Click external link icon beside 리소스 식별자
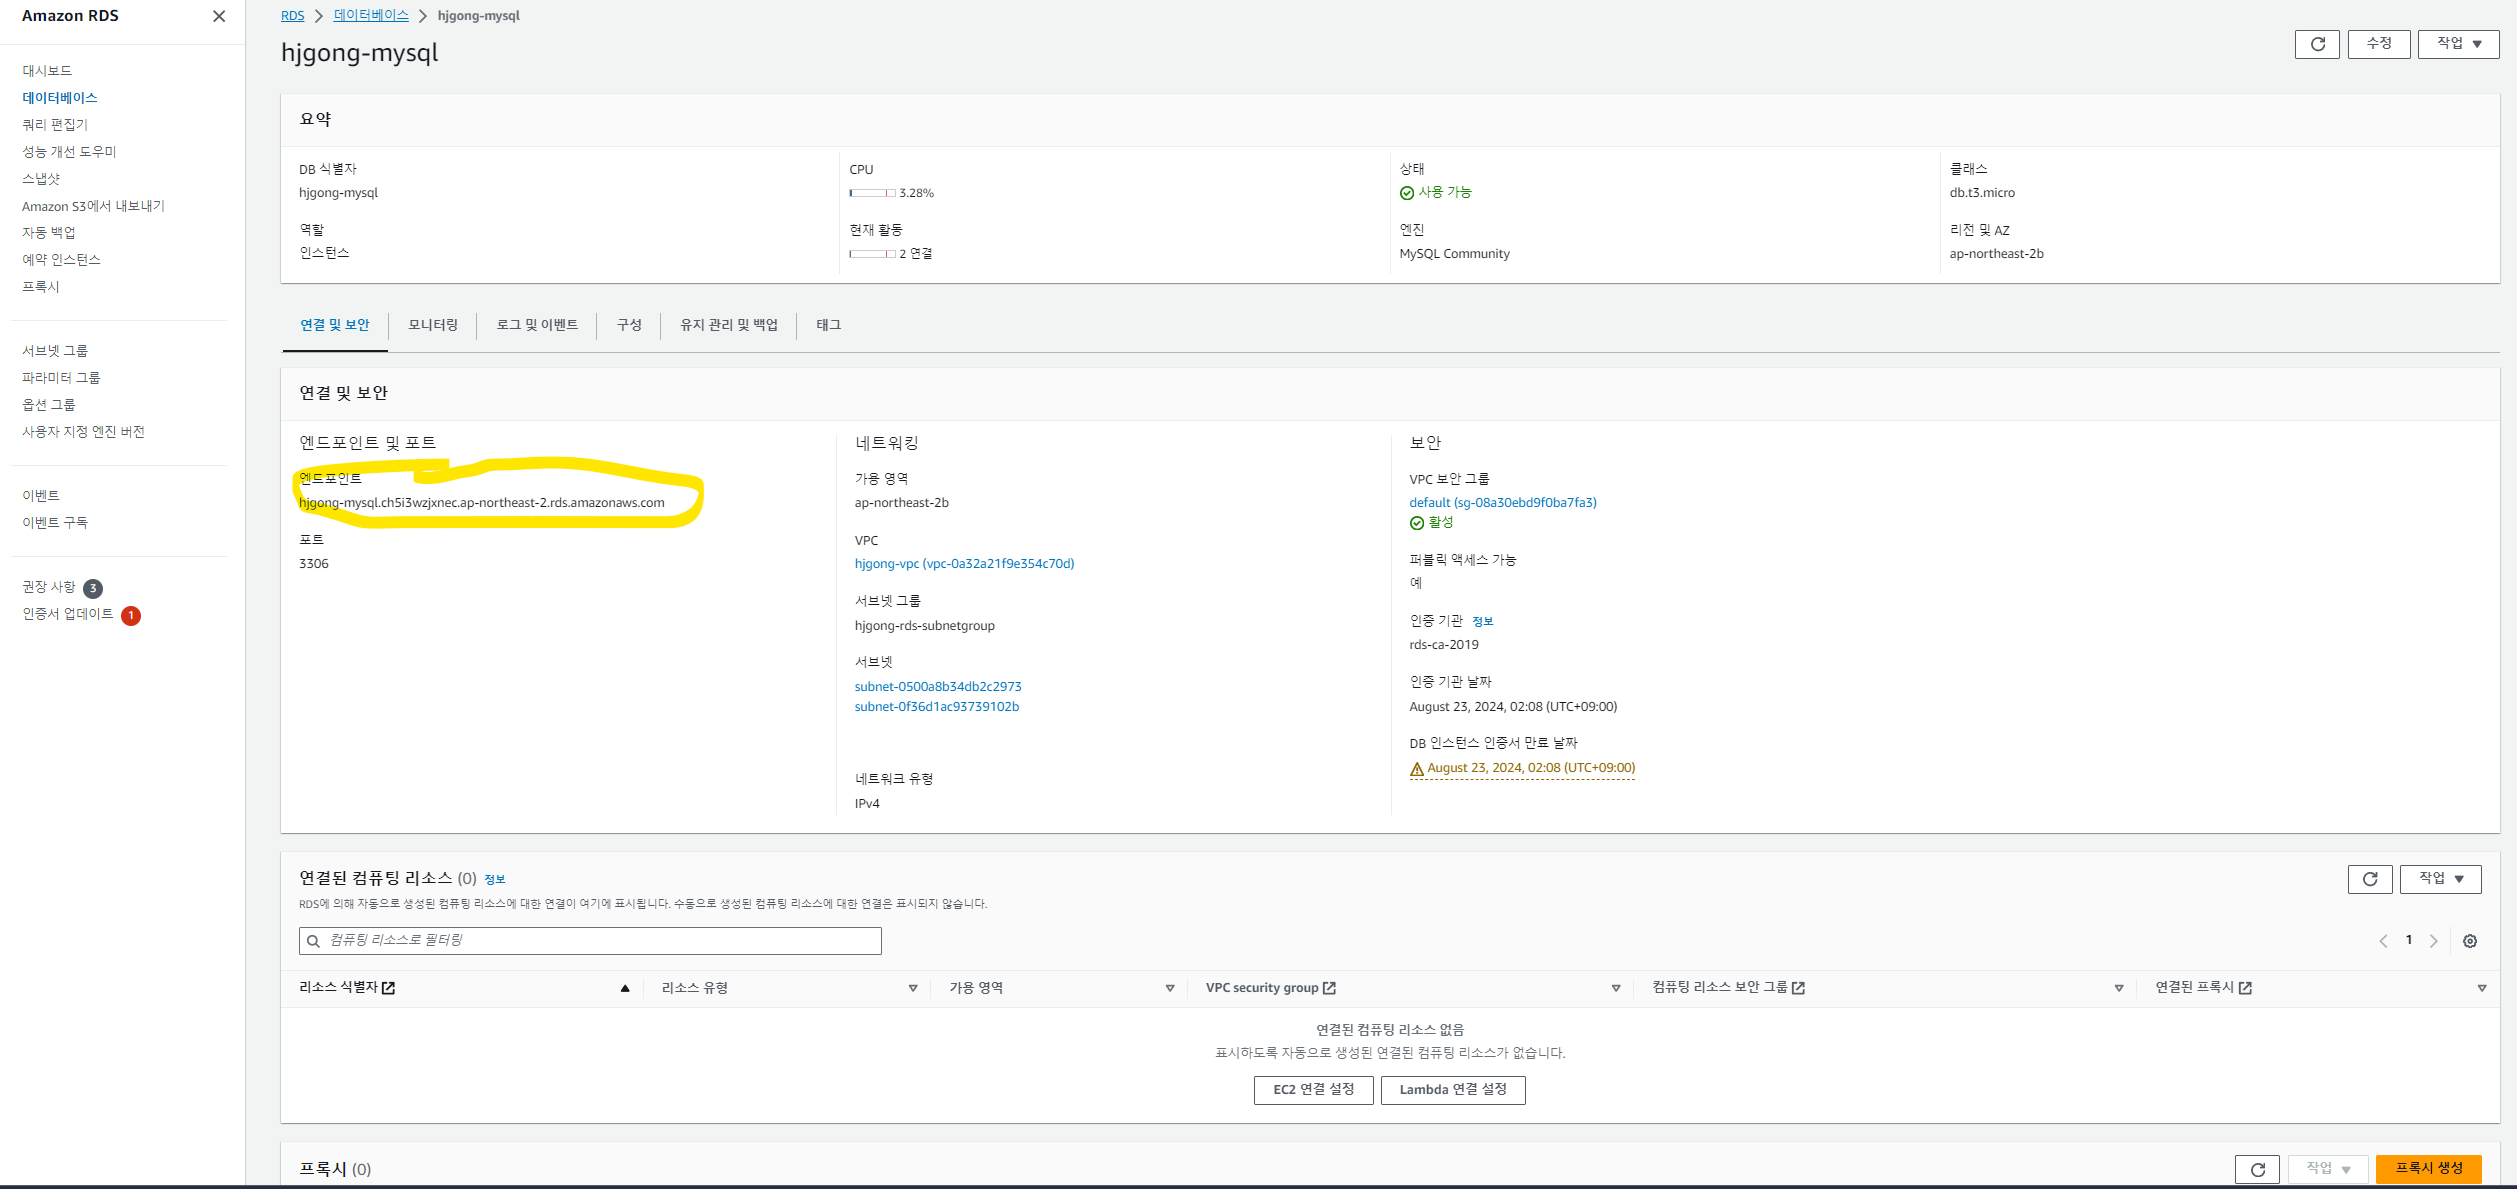This screenshot has height=1189, width=2517. pyautogui.click(x=389, y=988)
